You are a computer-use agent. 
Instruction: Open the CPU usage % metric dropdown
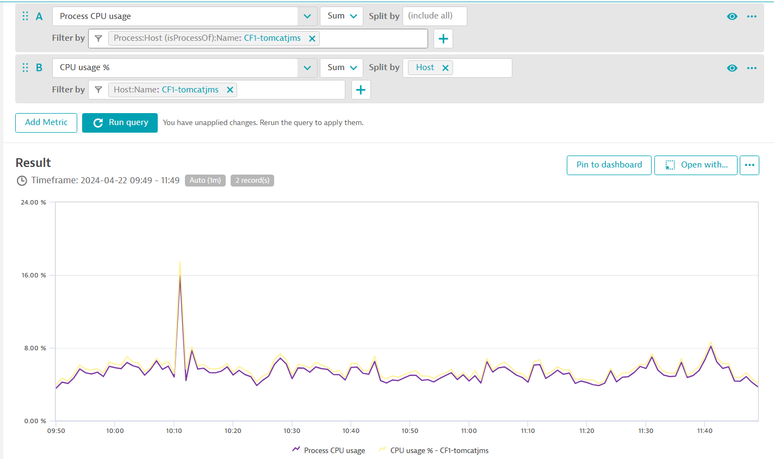click(x=306, y=68)
